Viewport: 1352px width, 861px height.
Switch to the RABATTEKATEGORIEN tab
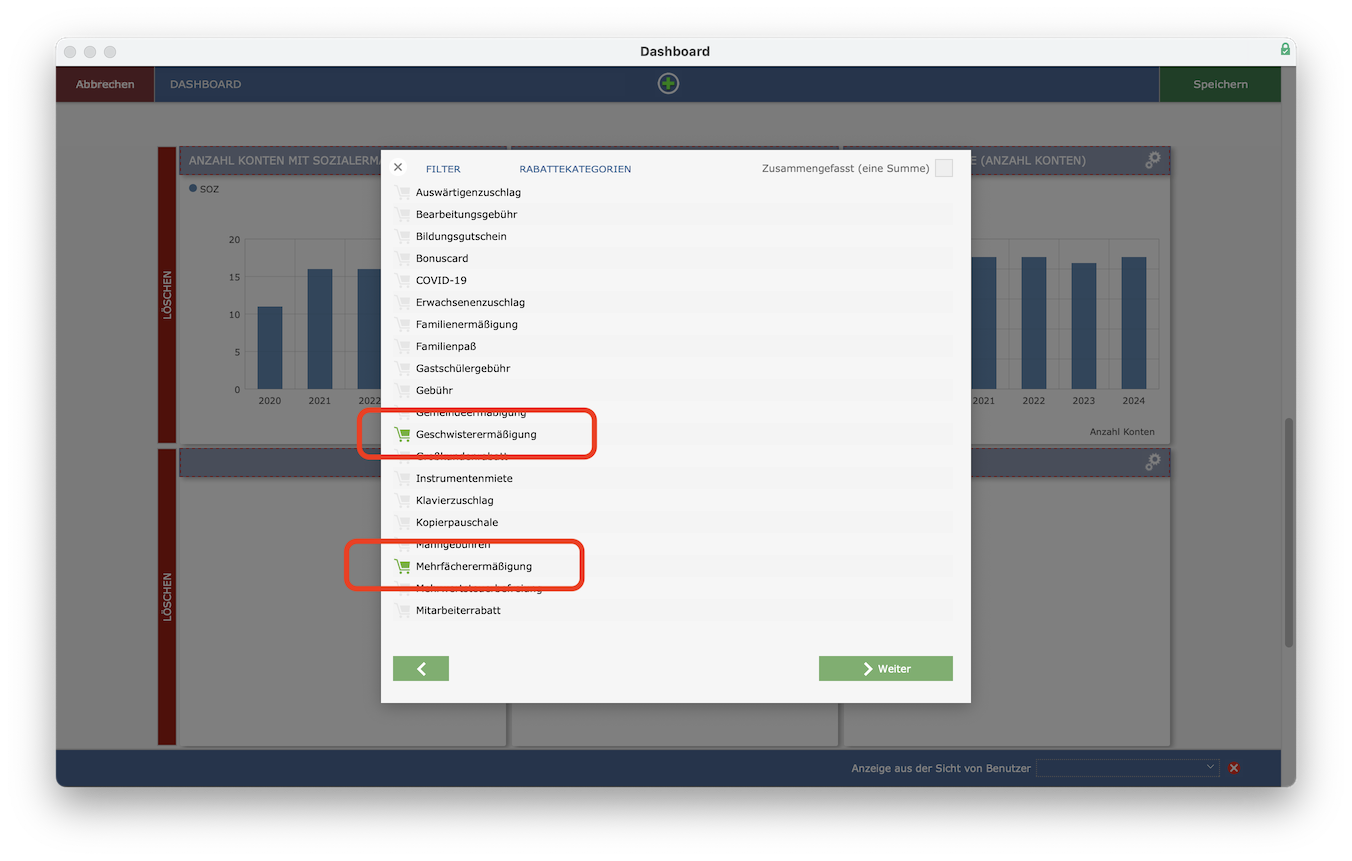click(575, 169)
